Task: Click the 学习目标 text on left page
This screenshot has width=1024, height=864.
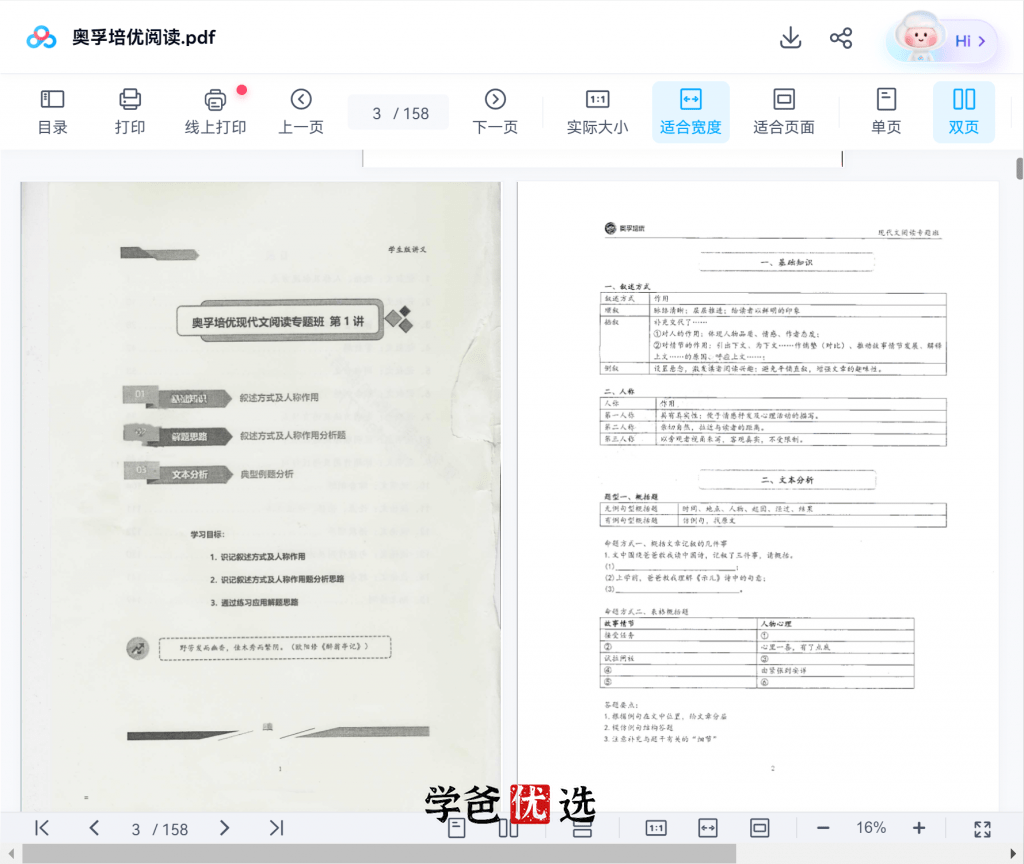Action: (x=208, y=534)
